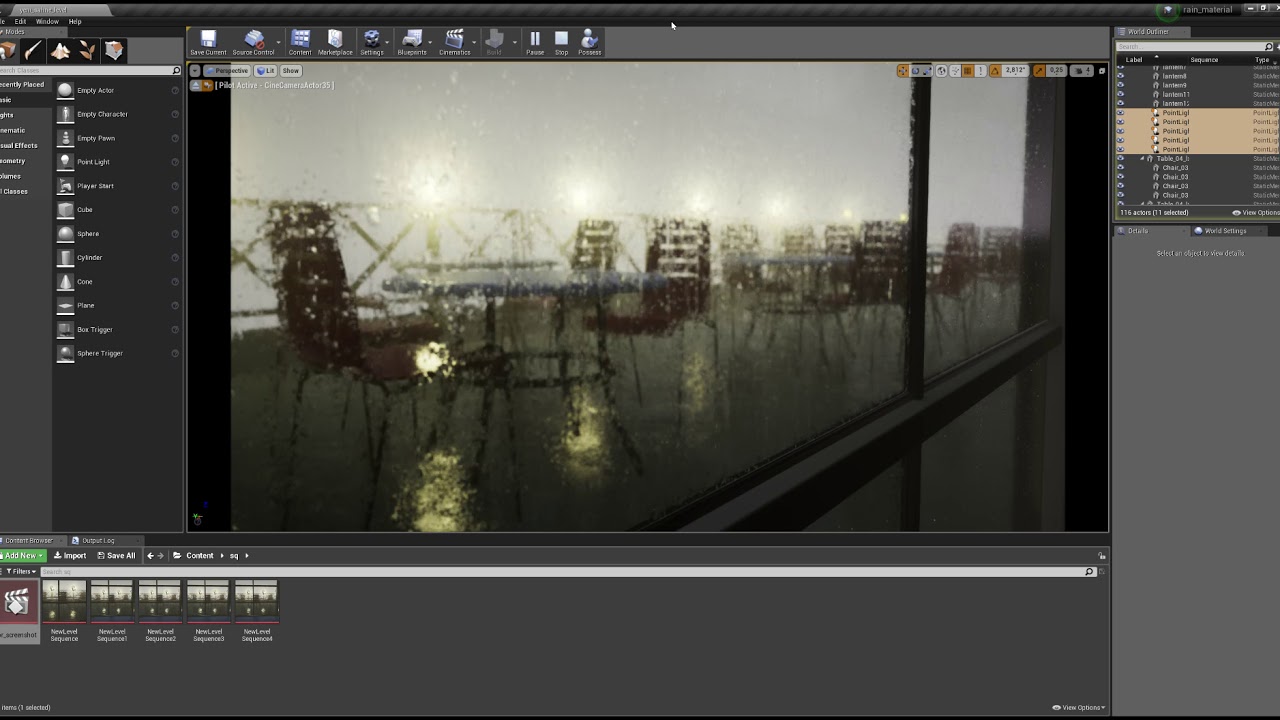Screen dimensions: 1280x720
Task: Select the Landscape mode icon
Action: pyautogui.click(x=60, y=50)
